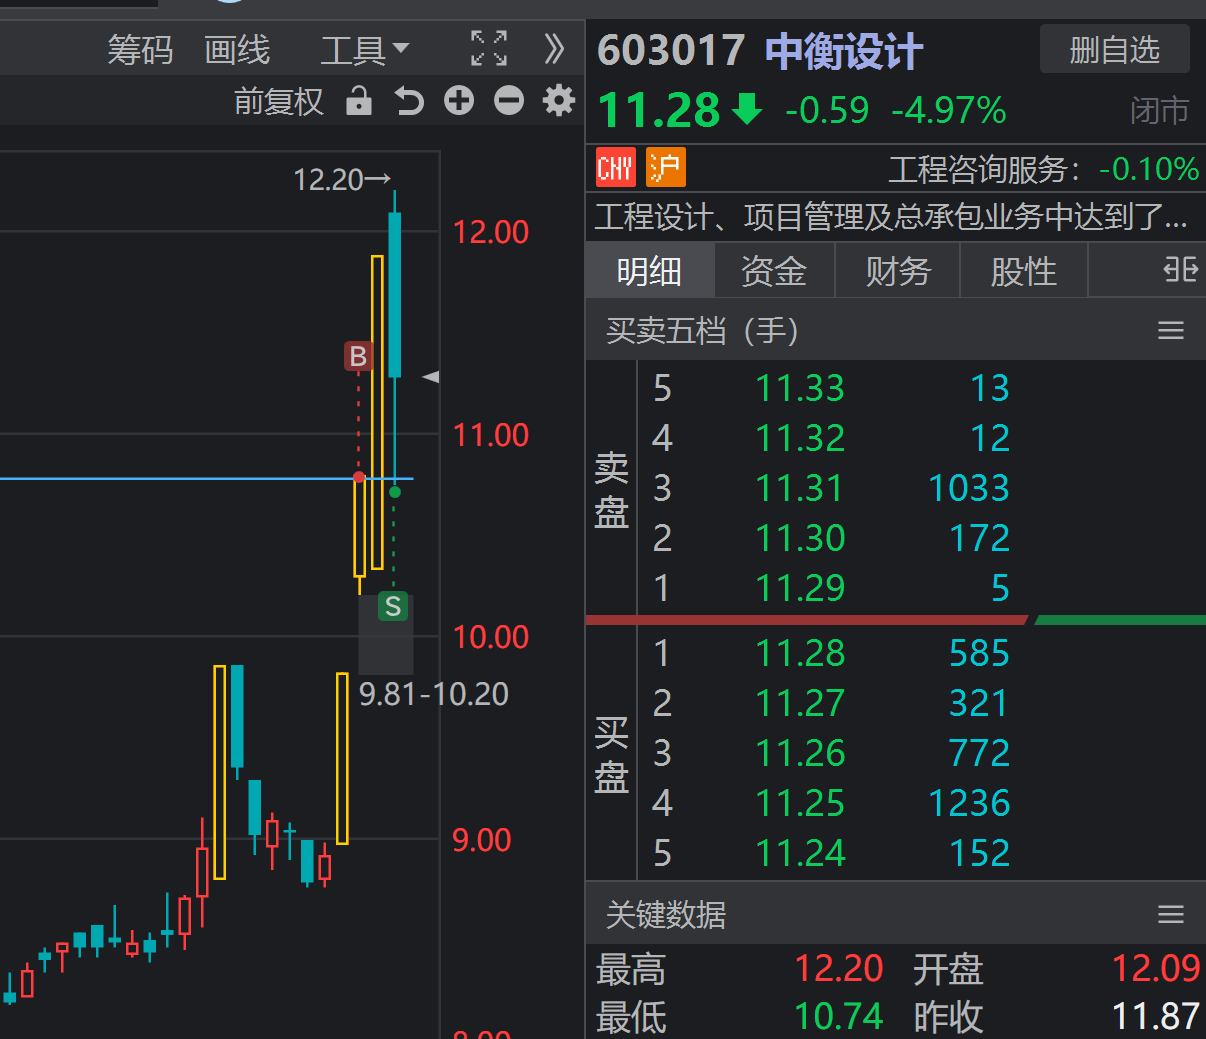This screenshot has width=1206, height=1039.
Task: Toggle fullscreen chart icon
Action: [x=489, y=48]
